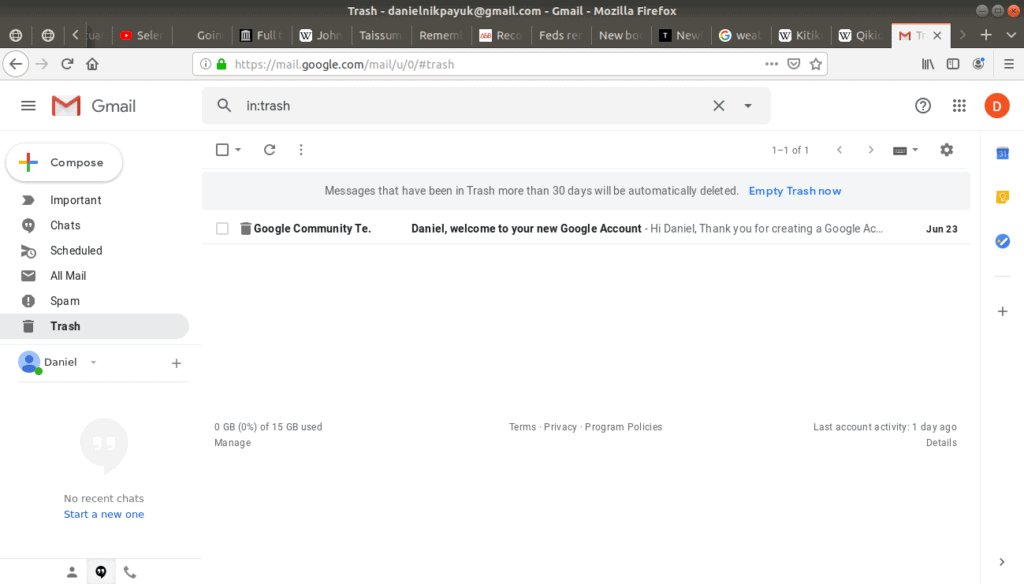Open Gmail settings gear
Viewport: 1024px width, 584px height.
(946, 150)
